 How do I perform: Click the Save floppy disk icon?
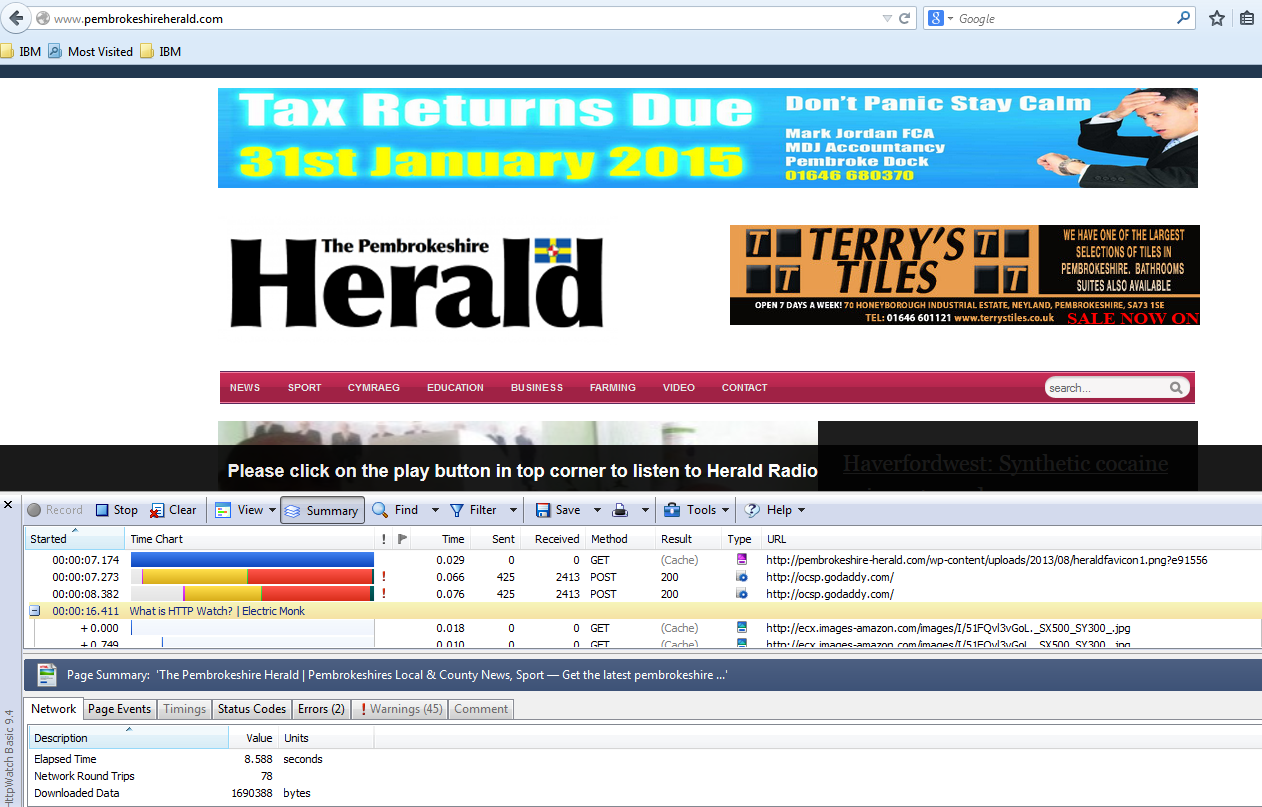[x=543, y=510]
